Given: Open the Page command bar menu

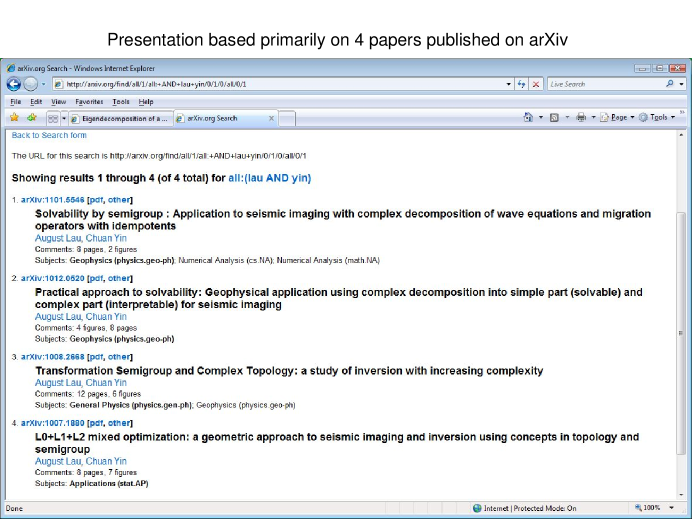Looking at the screenshot, I should (x=617, y=117).
